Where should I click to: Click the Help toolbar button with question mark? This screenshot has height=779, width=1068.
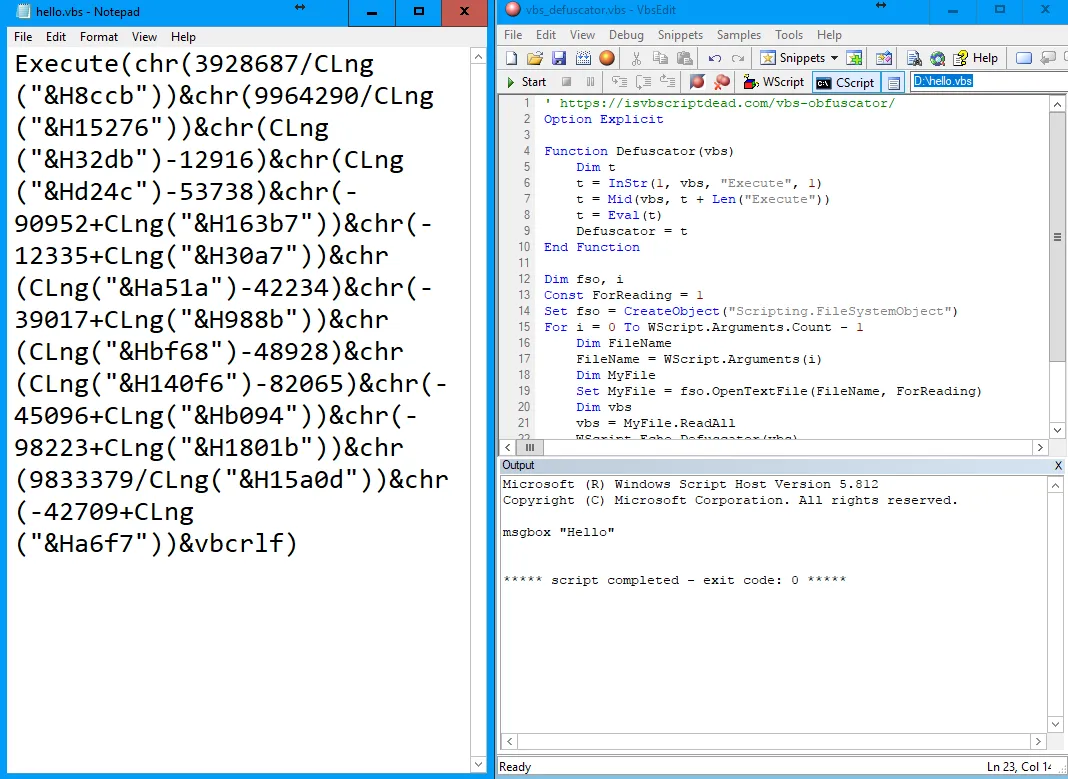point(976,58)
